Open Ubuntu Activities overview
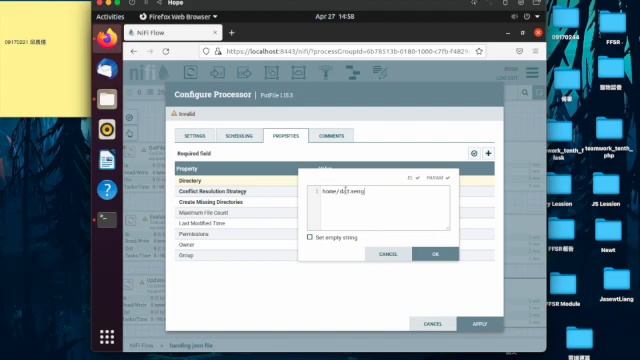640x360 pixels. pyautogui.click(x=110, y=17)
